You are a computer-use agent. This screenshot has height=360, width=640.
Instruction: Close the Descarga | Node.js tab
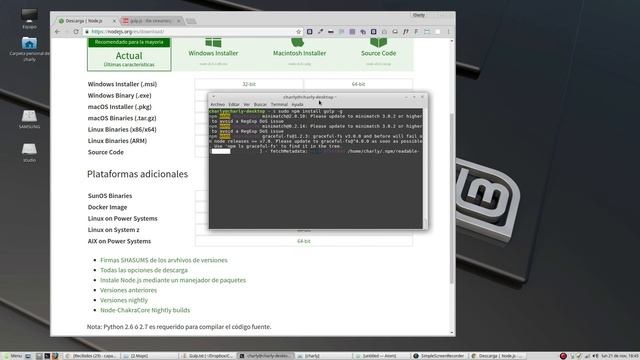pyautogui.click(x=114, y=20)
